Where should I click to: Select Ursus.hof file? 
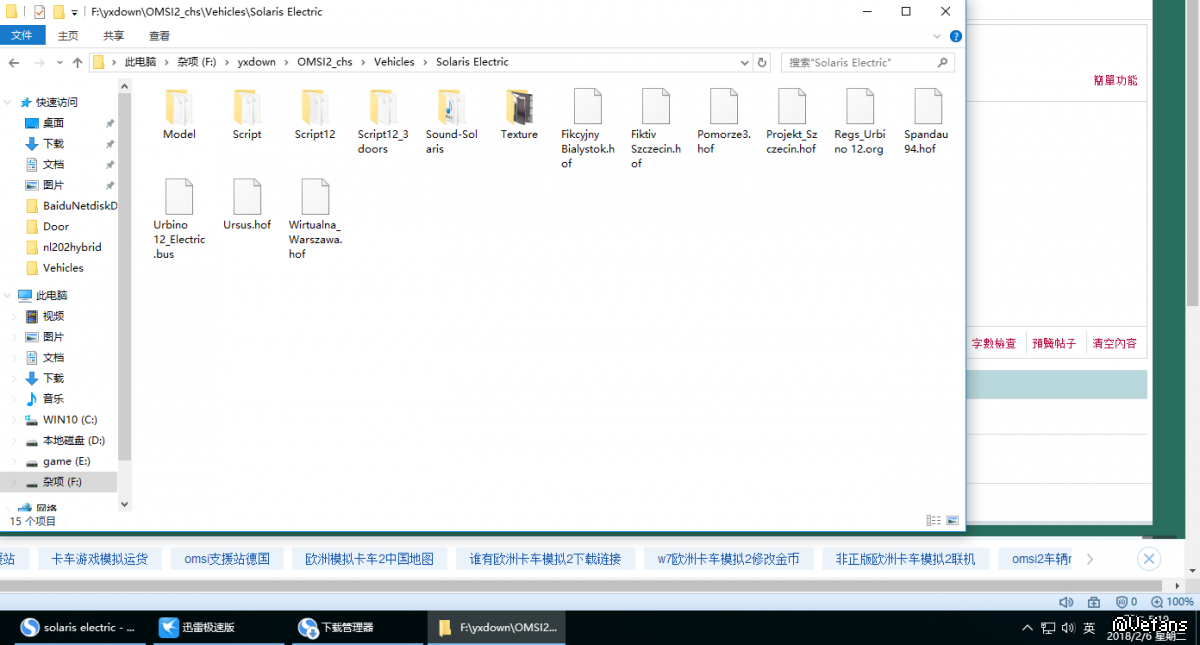pyautogui.click(x=247, y=205)
